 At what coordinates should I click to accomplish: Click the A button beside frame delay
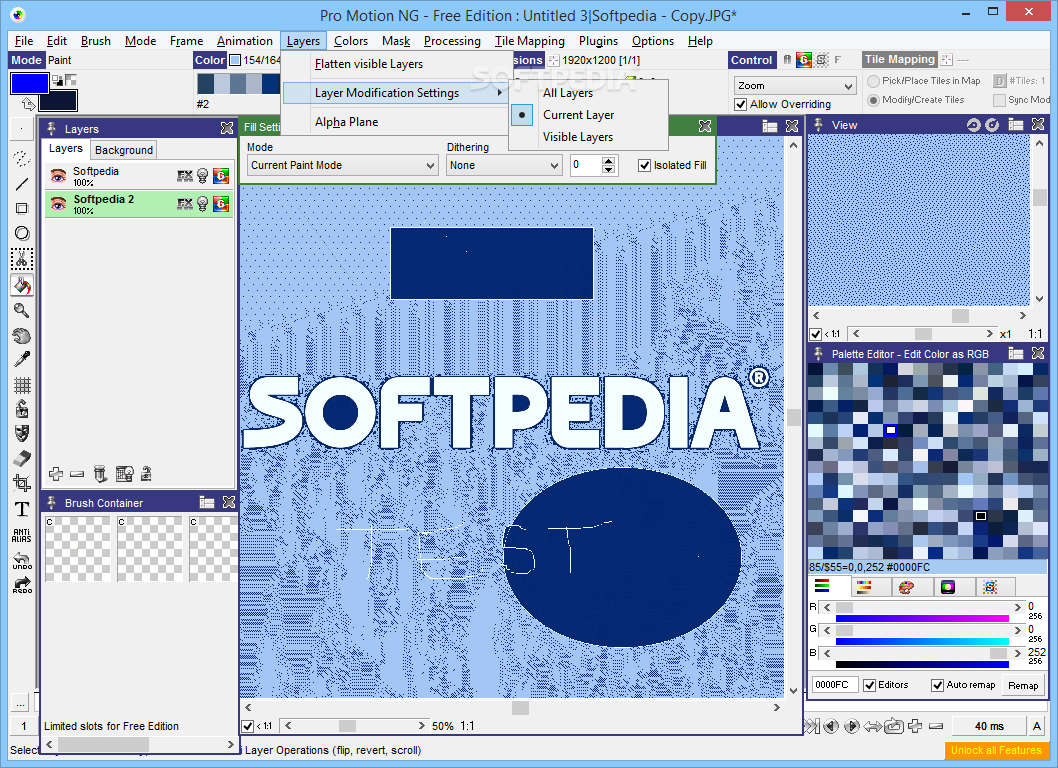coord(1037,726)
